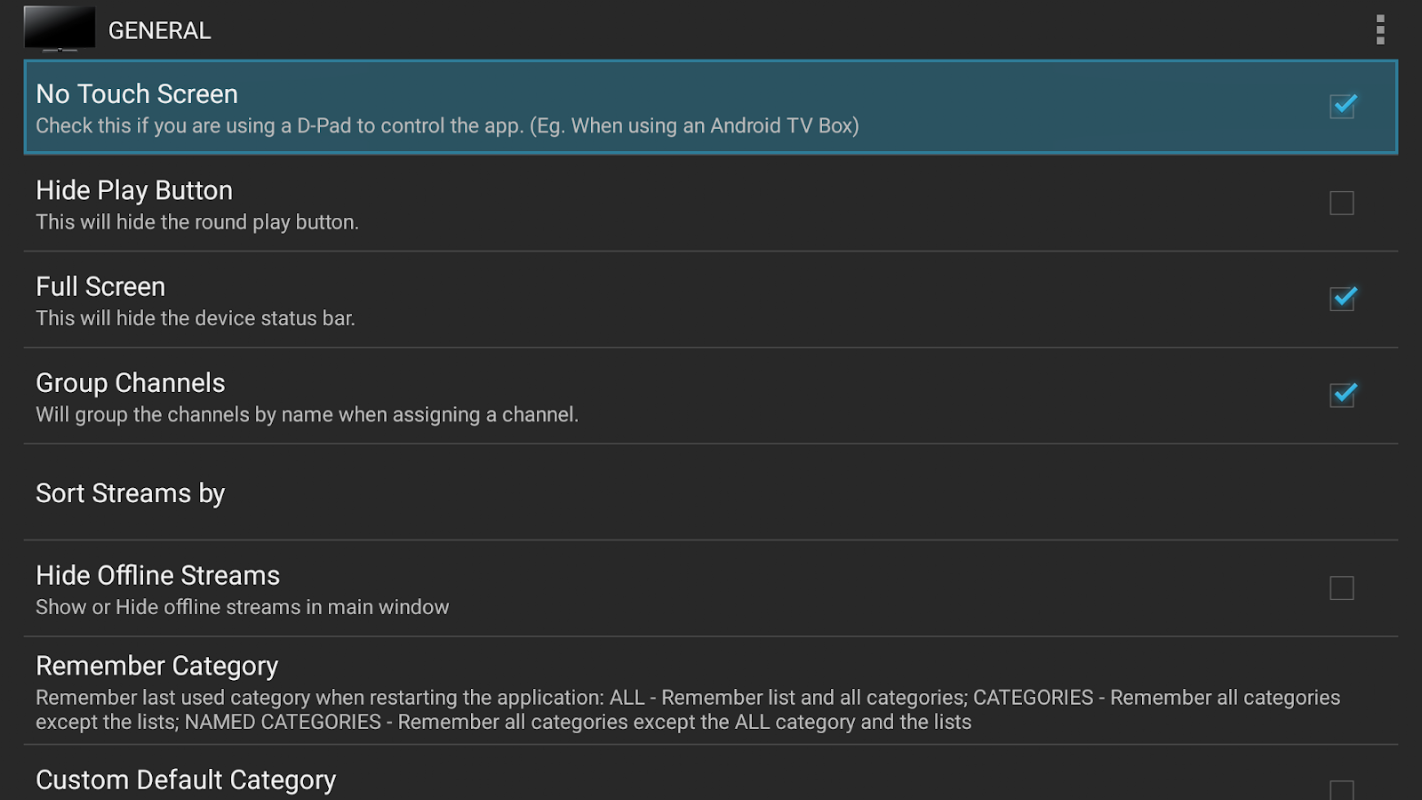Screen dimensions: 1422x800
Task: Uncheck the No Touch Screen checkbox
Action: click(x=1342, y=105)
